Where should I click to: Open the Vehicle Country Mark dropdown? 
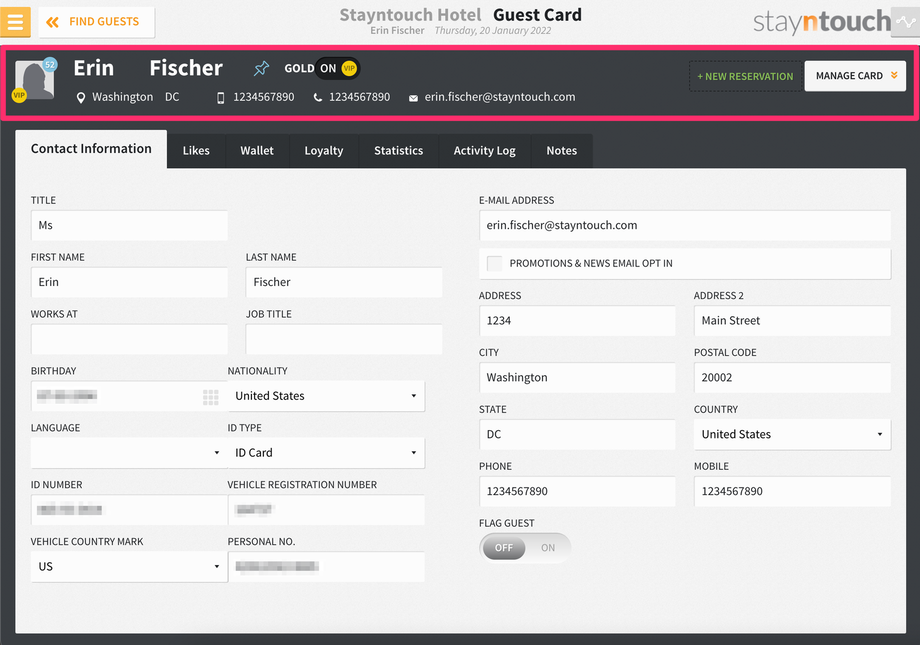[129, 567]
